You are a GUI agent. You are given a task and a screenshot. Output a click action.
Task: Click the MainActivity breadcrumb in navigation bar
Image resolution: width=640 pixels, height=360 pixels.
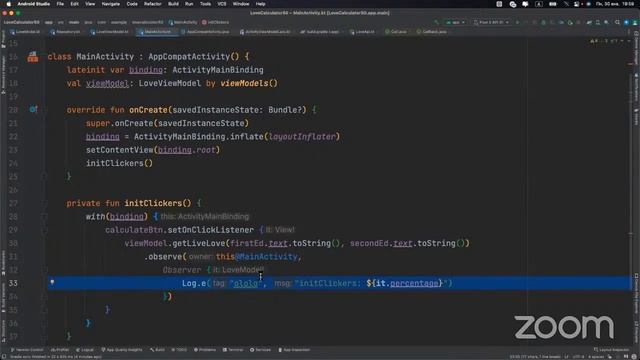[183, 22]
